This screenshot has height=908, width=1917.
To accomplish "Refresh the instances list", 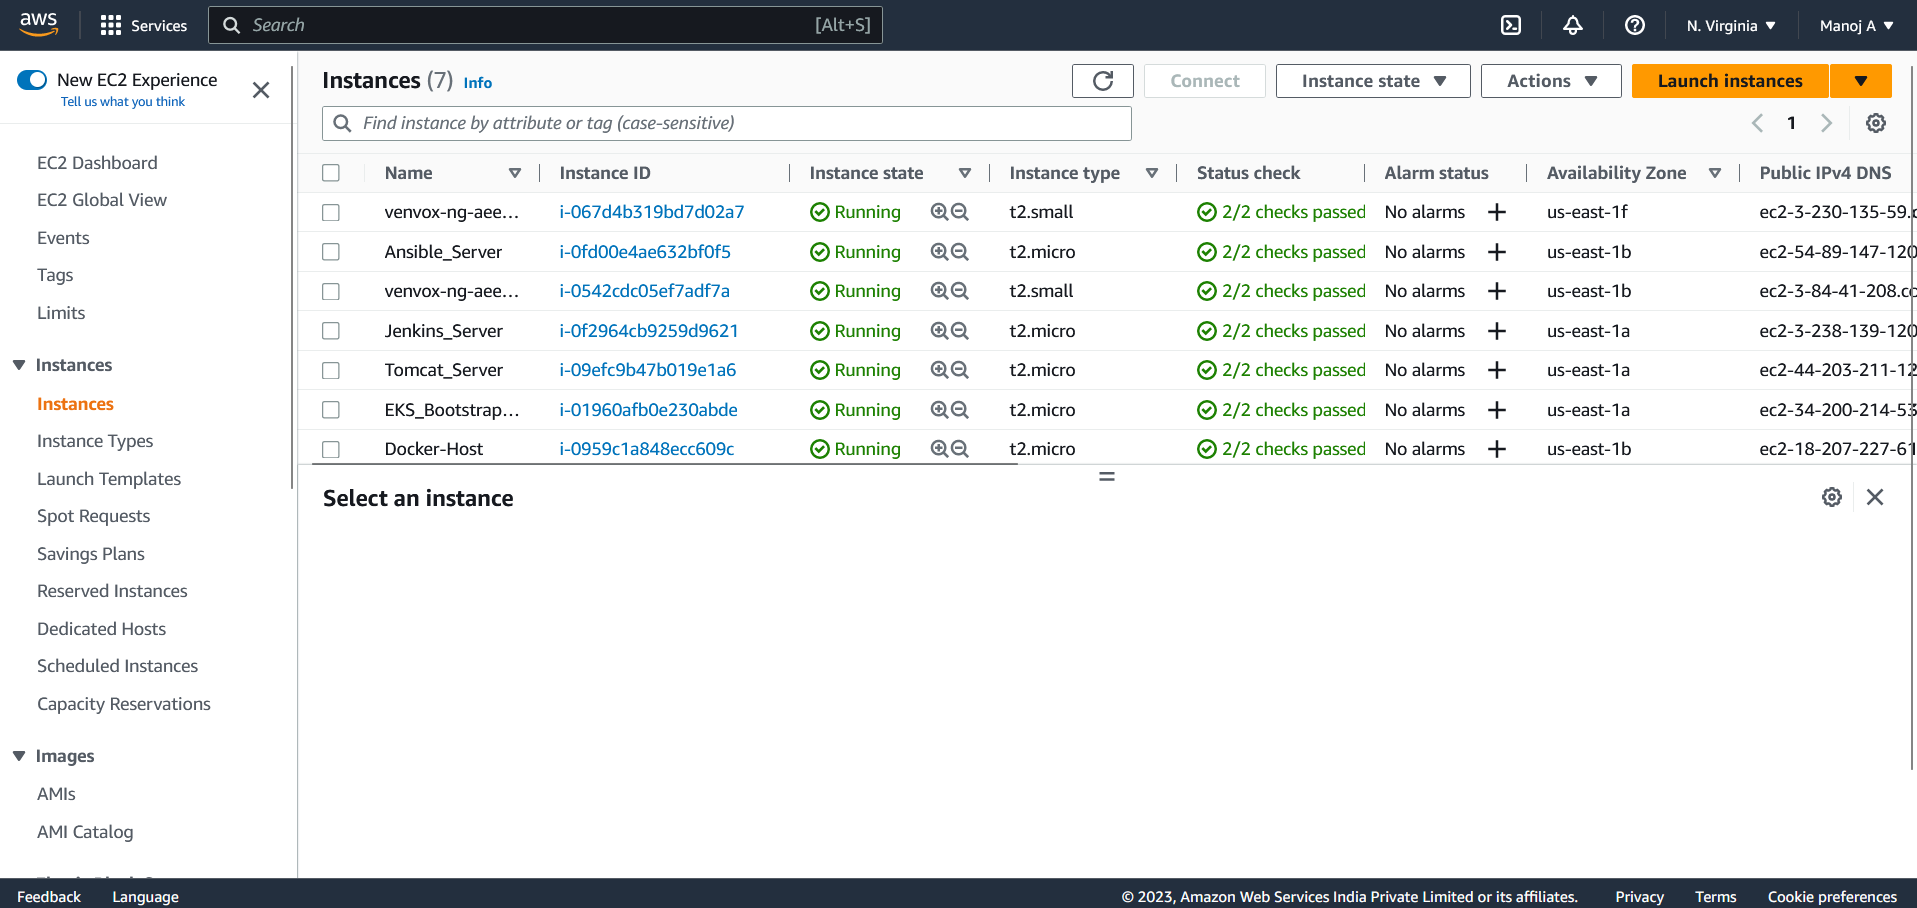I will tap(1102, 80).
